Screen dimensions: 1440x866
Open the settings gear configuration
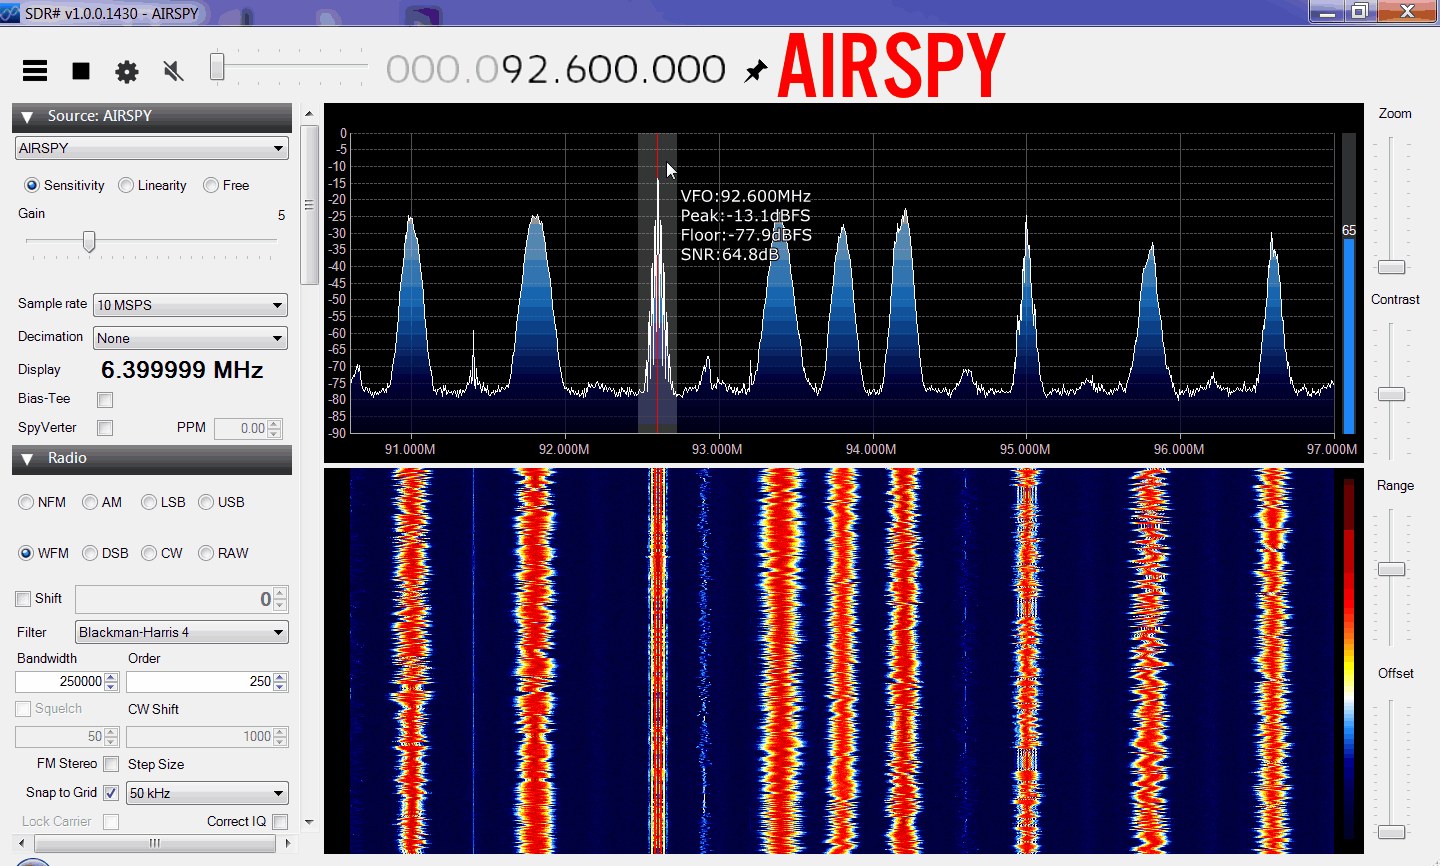127,71
